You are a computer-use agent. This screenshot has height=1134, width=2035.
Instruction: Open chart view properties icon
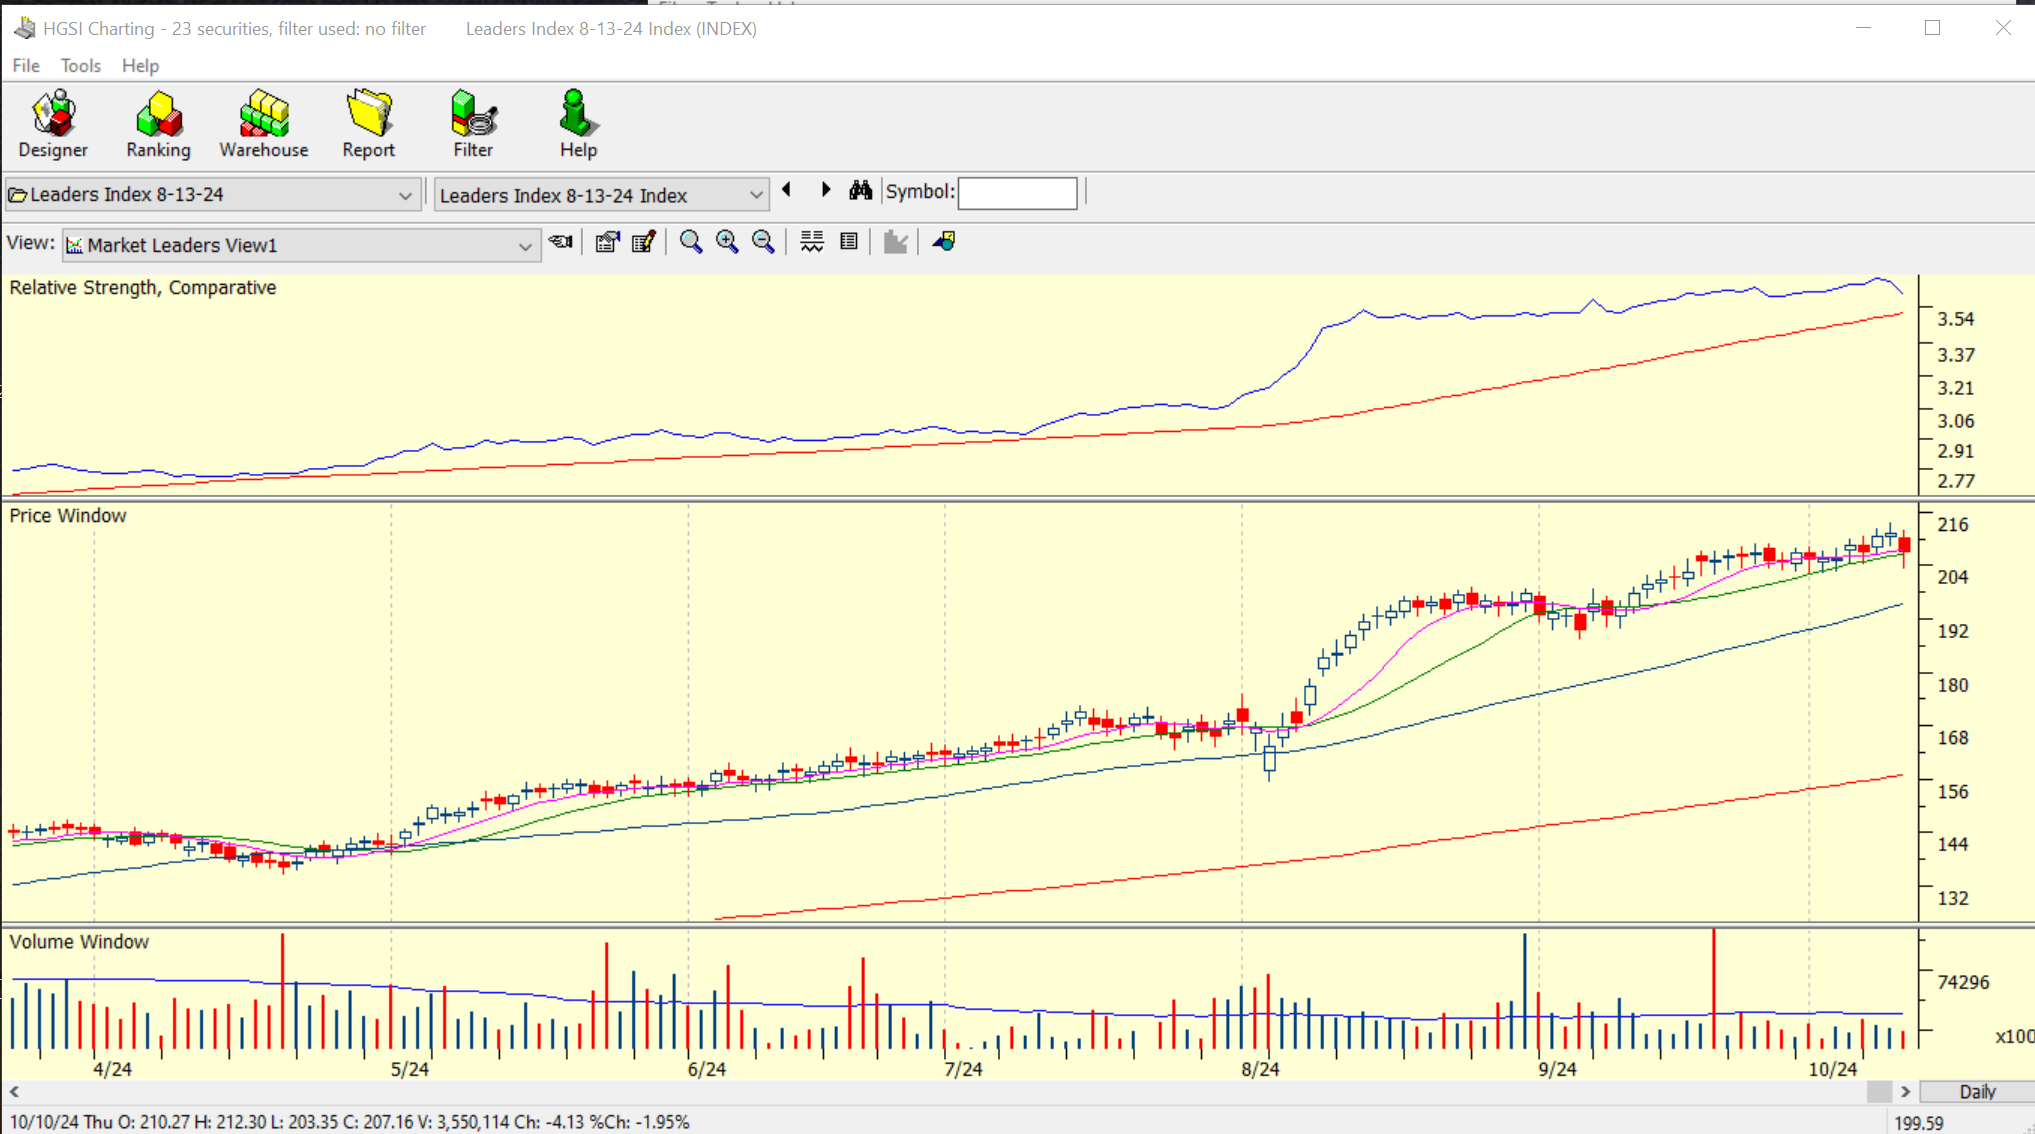(607, 242)
